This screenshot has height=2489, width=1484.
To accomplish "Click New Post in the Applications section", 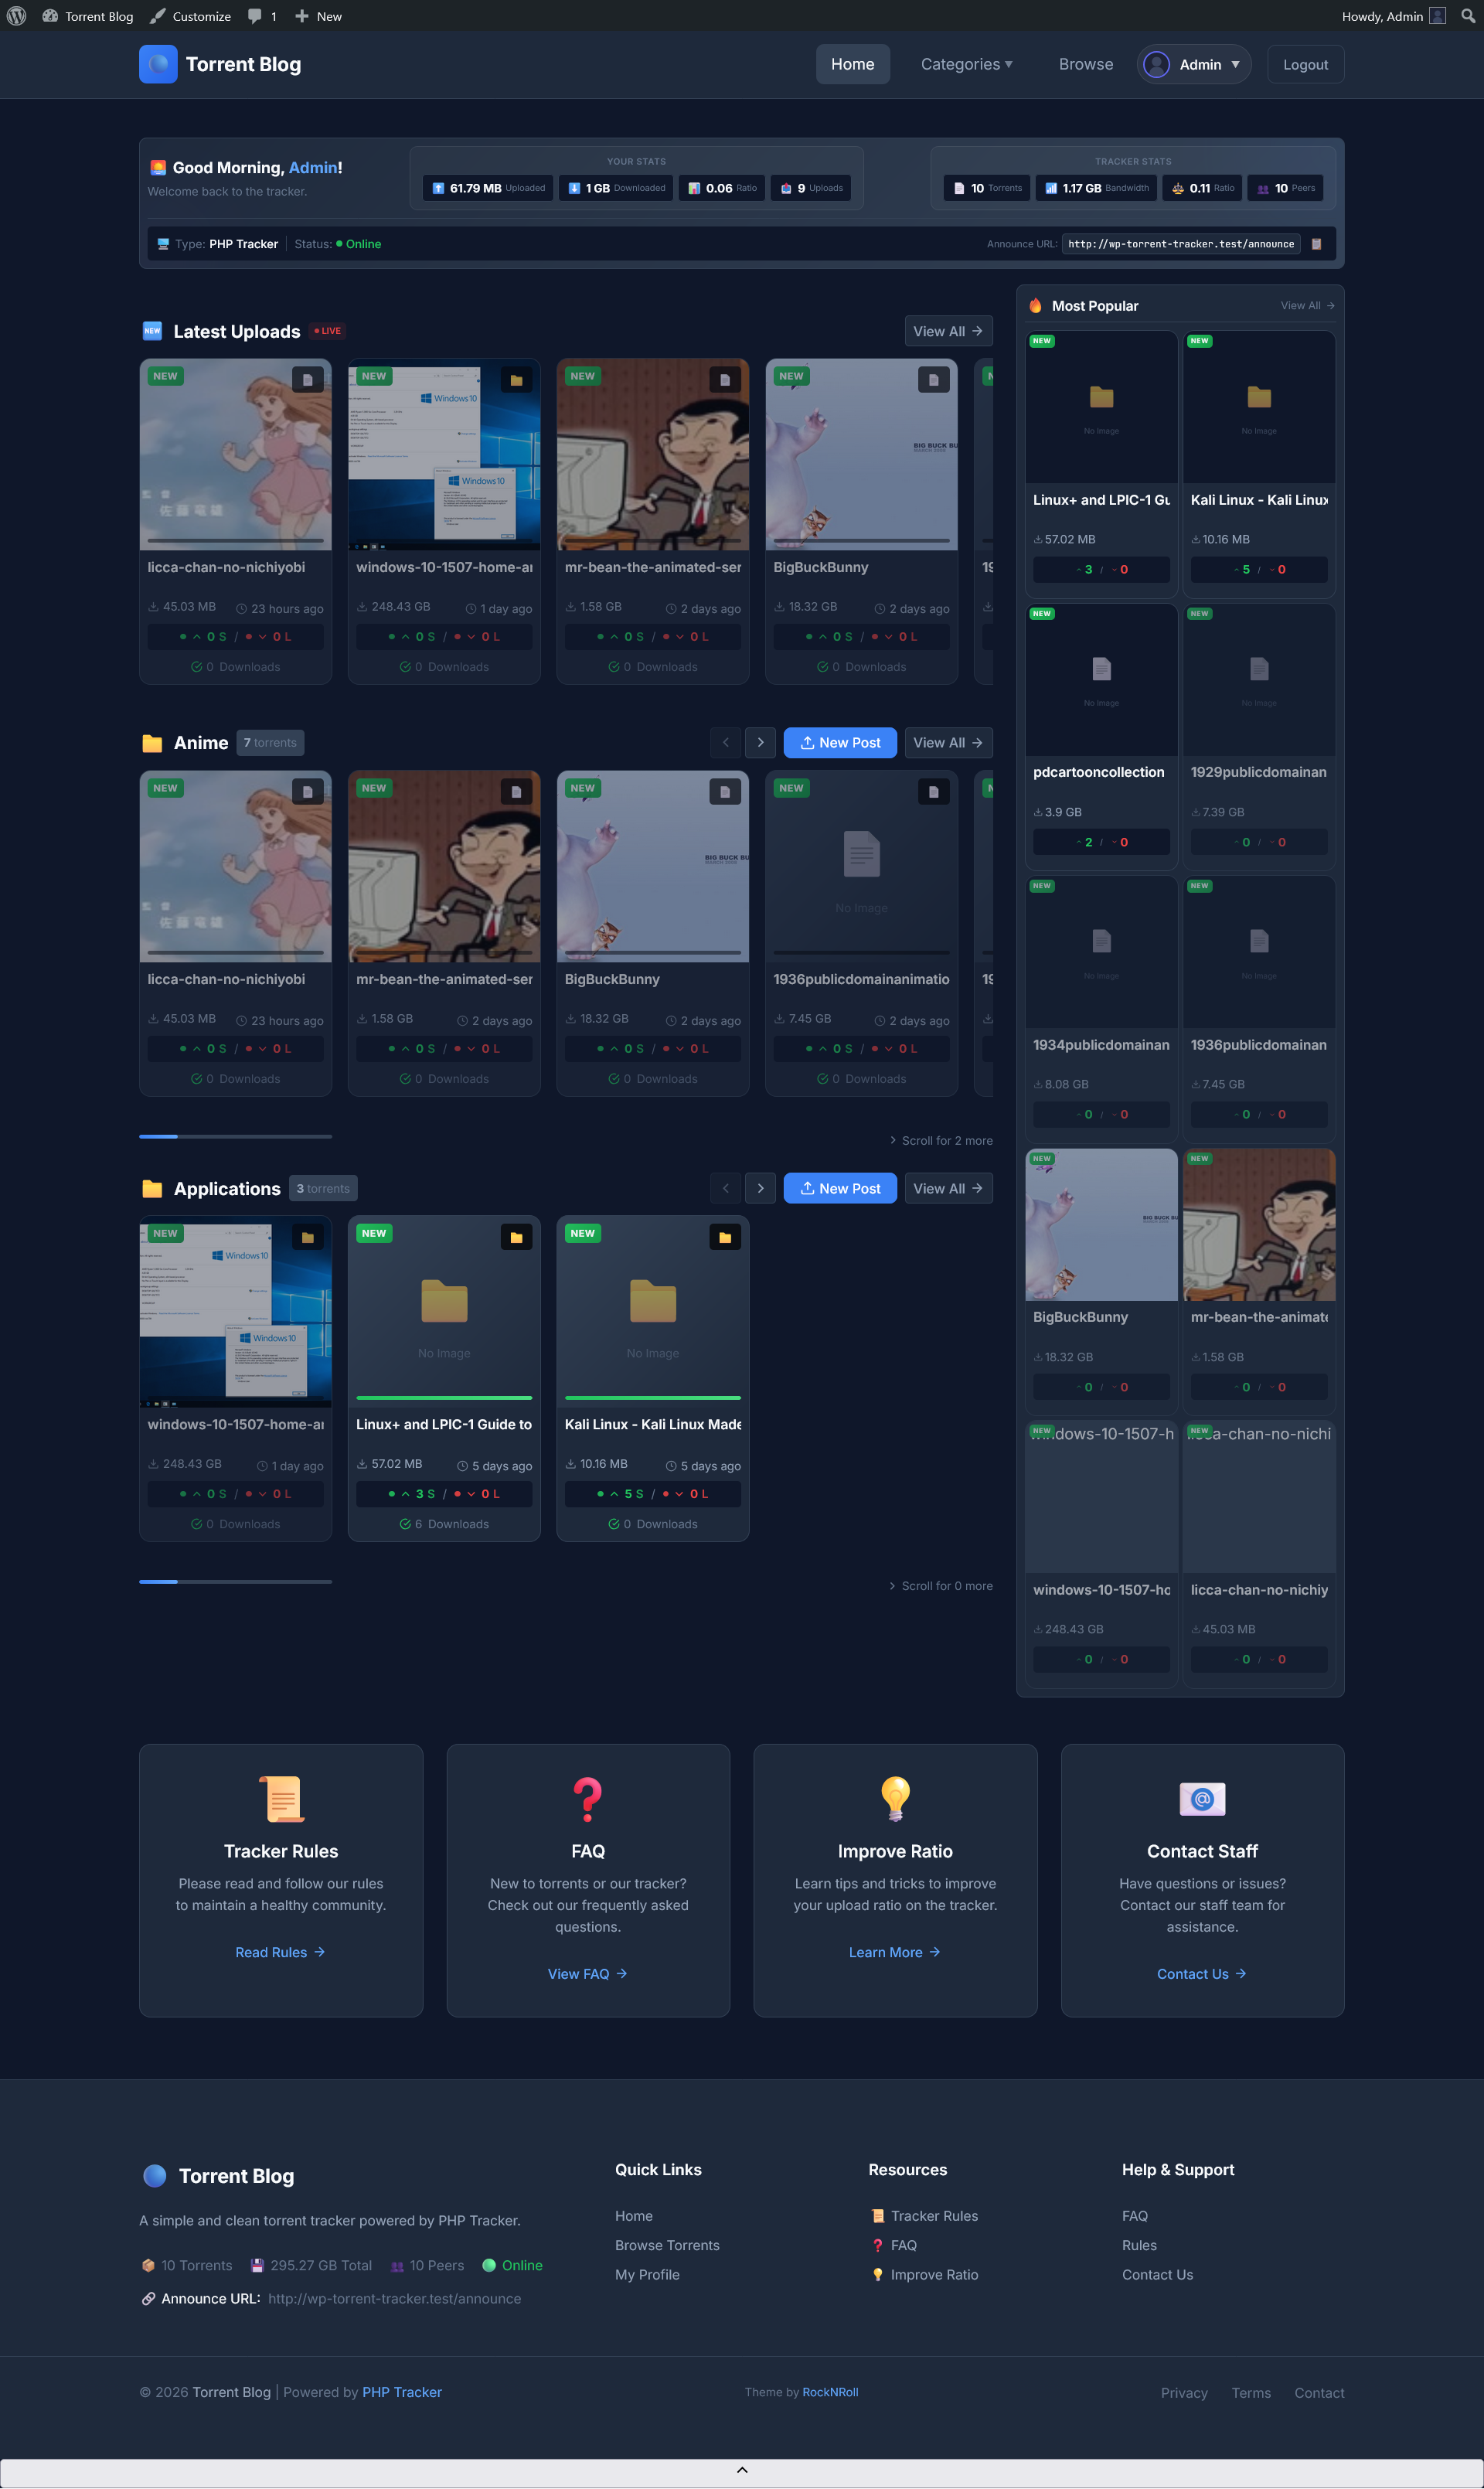I will (x=840, y=1188).
